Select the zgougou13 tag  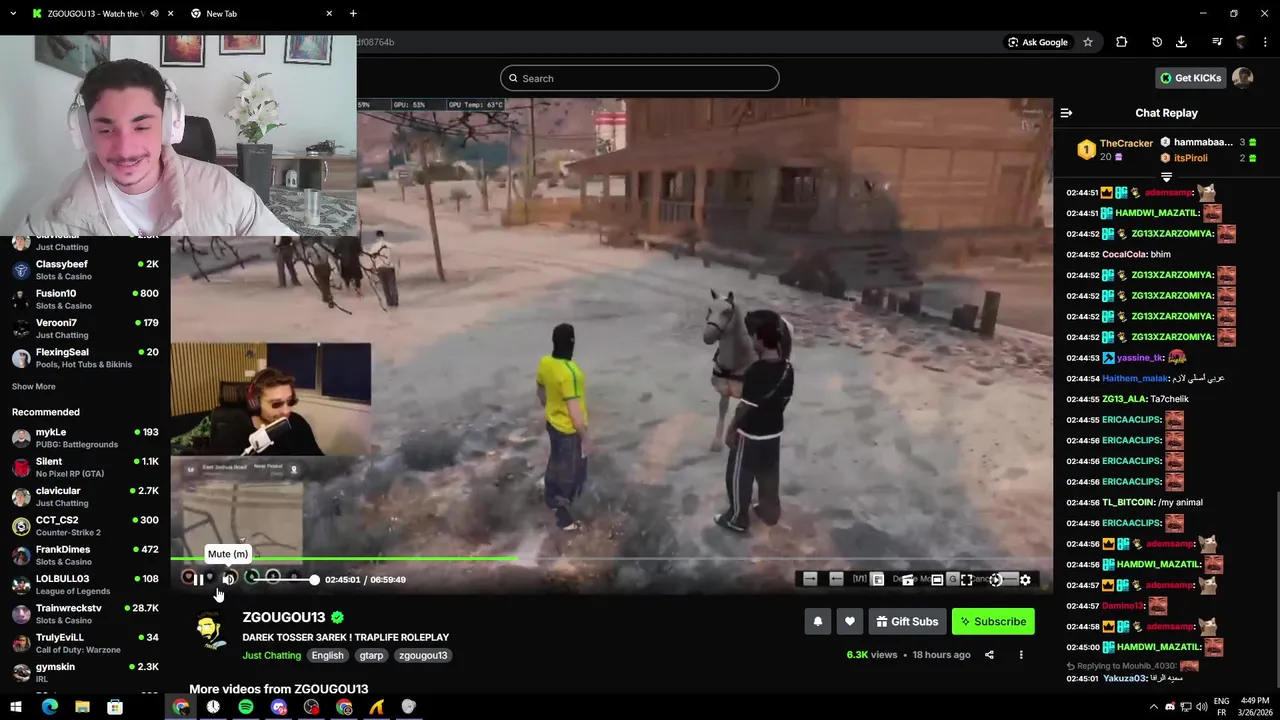click(422, 655)
